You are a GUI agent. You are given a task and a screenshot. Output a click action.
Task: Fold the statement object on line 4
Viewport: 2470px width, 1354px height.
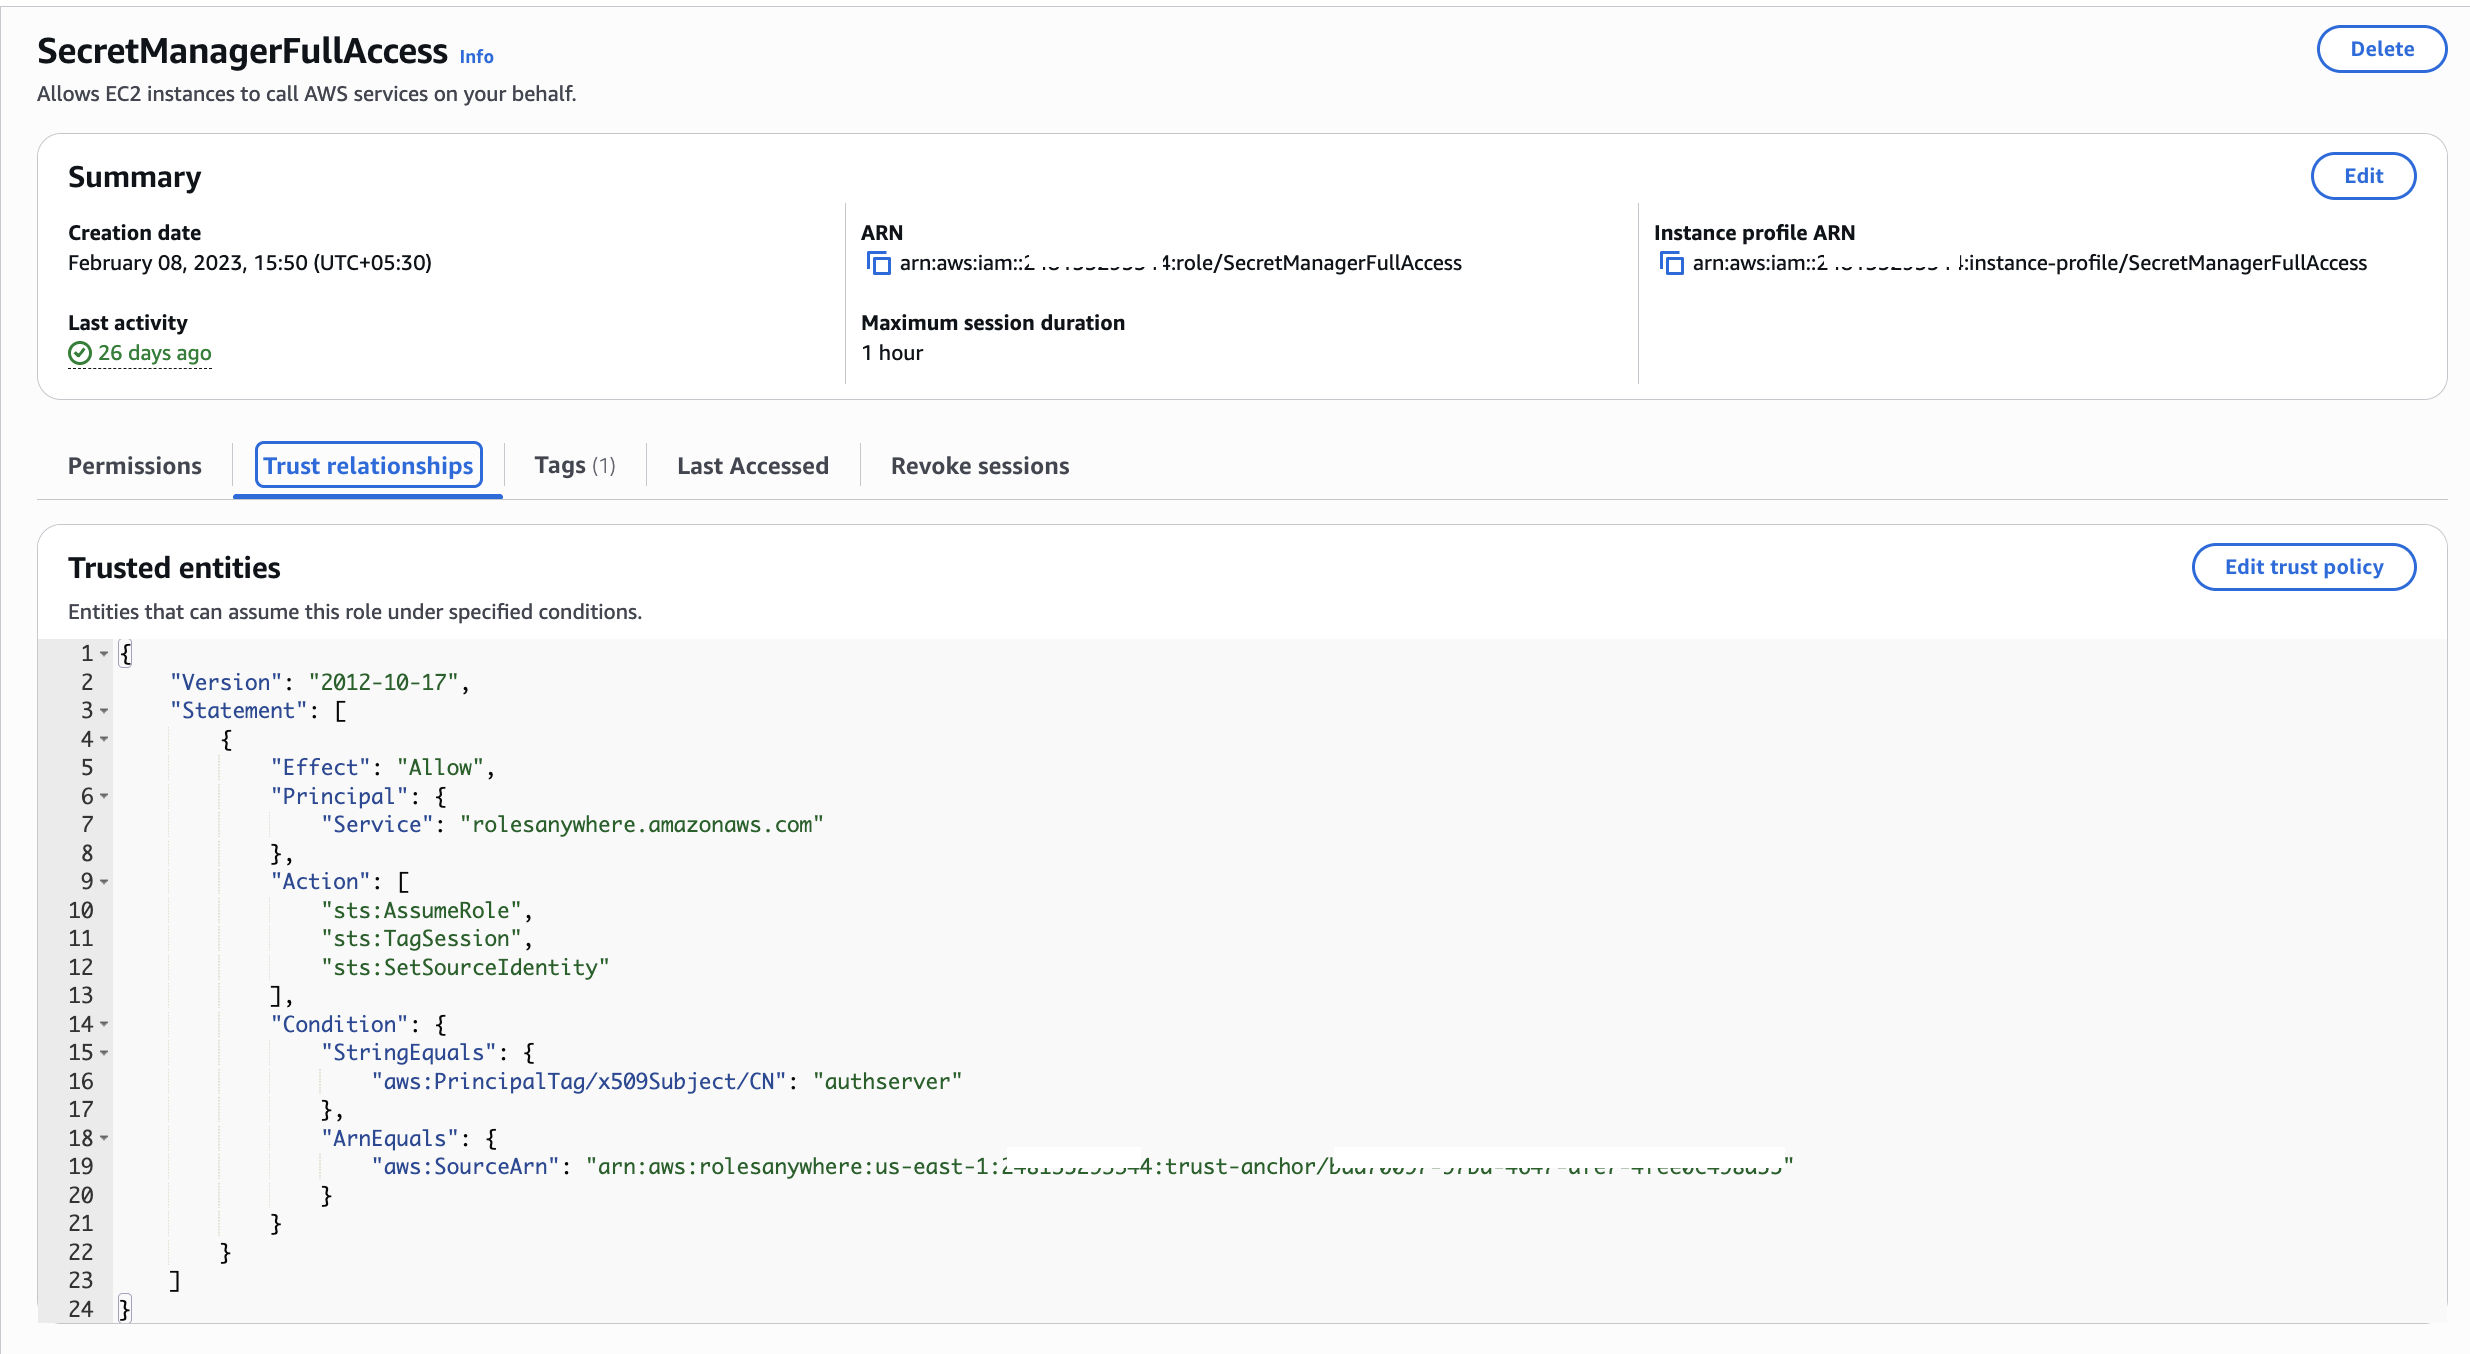point(104,740)
